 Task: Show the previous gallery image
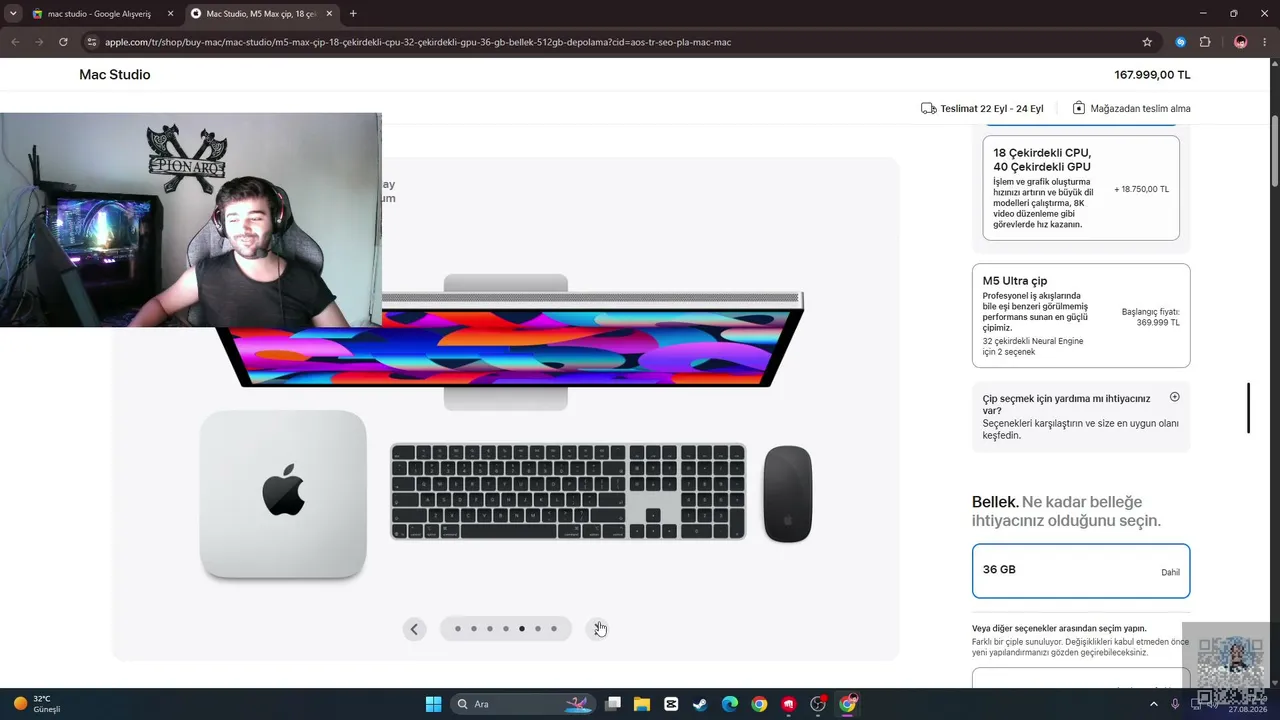[x=415, y=629]
